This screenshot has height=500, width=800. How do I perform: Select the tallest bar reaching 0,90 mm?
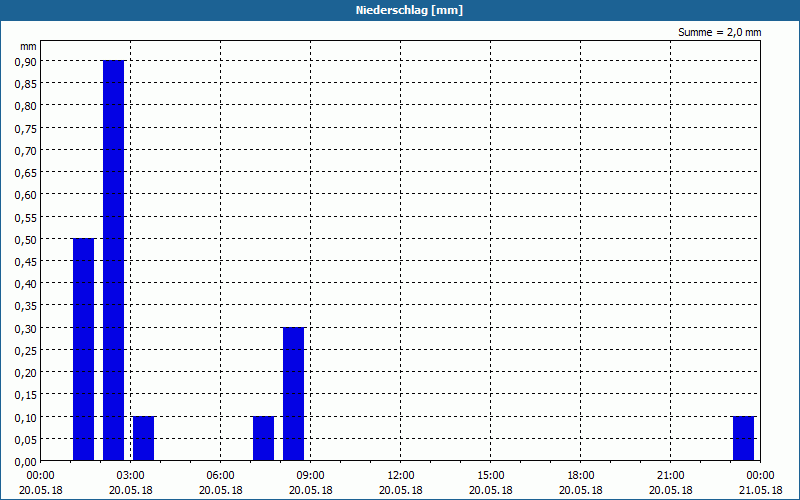(113, 260)
